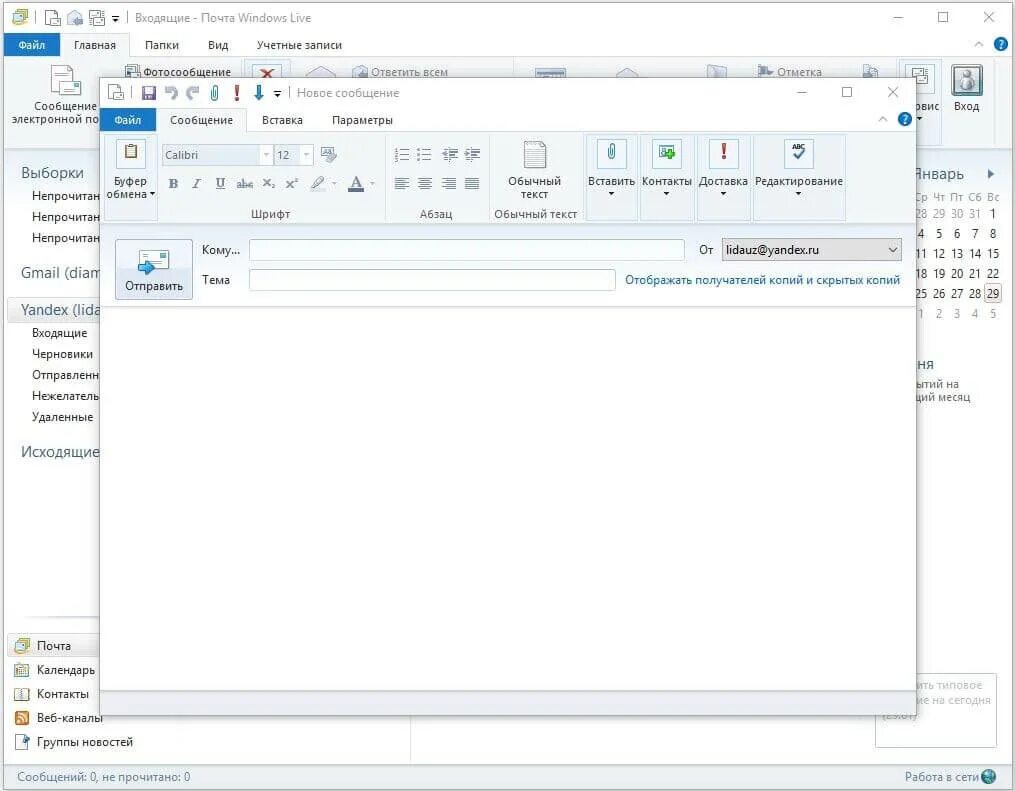Show copy and hidden copy recipients link
The height and width of the screenshot is (791, 1015).
[x=763, y=280]
